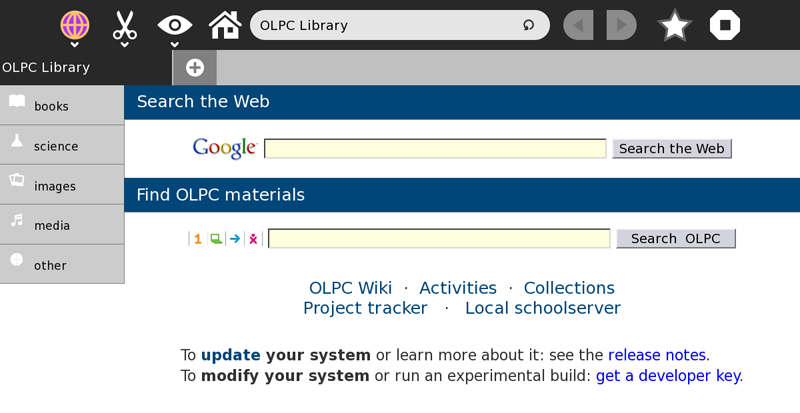Click the Search OLPC button

675,239
